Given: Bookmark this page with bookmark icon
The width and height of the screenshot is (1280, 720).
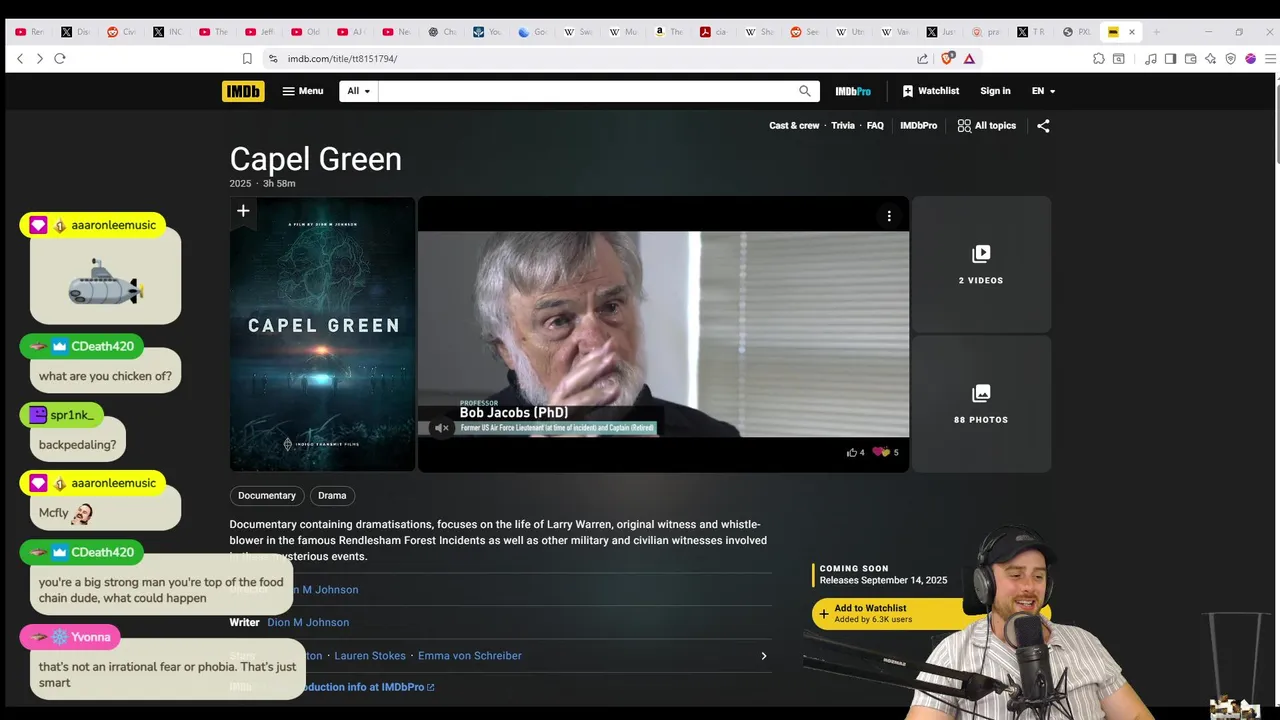Looking at the screenshot, I should pos(247,59).
